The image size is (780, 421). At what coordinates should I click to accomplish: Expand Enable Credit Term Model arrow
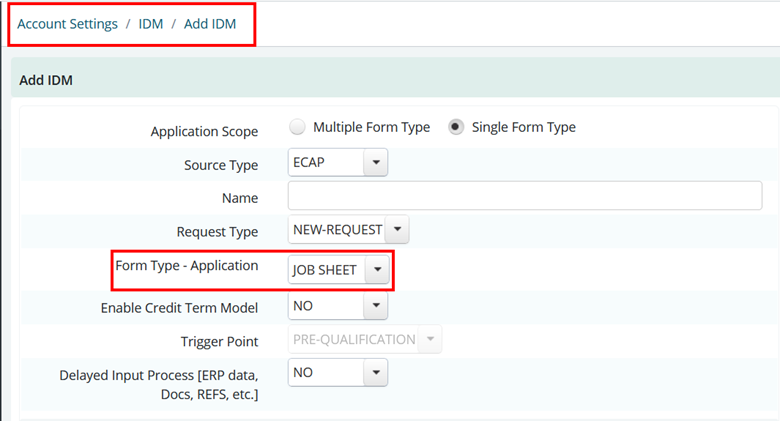(x=376, y=306)
